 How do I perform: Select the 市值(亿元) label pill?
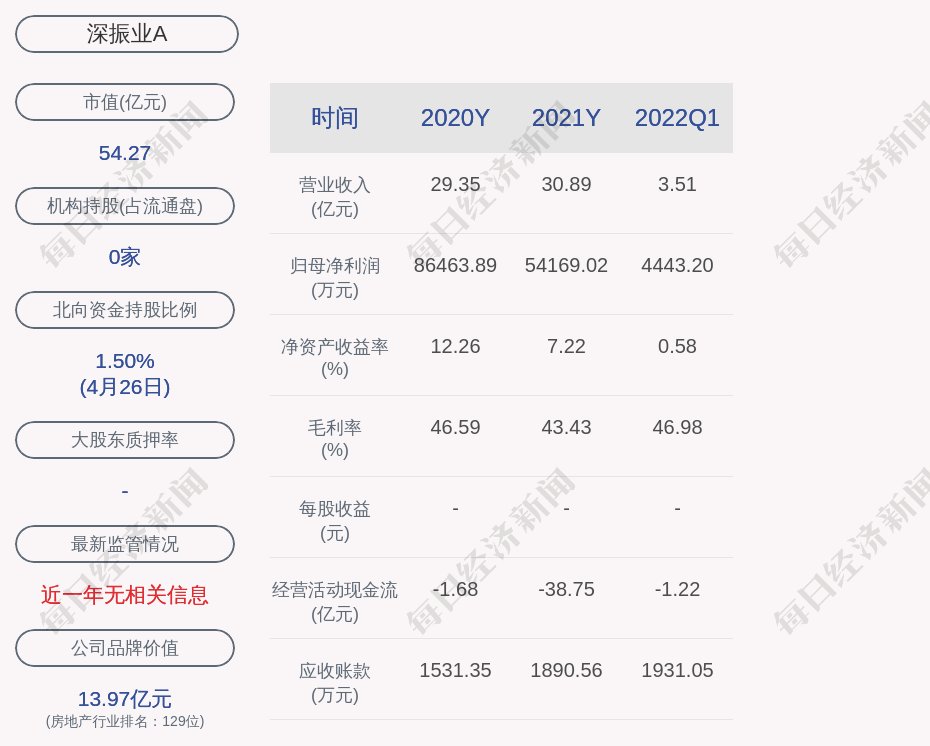click(125, 102)
